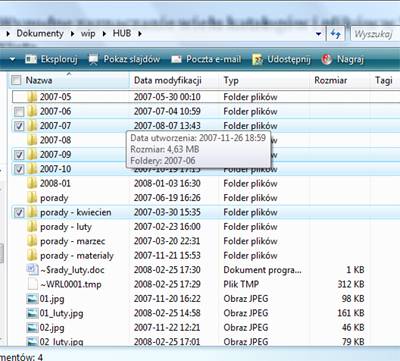Select the 2008-01 folder name
This screenshot has width=400, height=361.
click(x=55, y=183)
